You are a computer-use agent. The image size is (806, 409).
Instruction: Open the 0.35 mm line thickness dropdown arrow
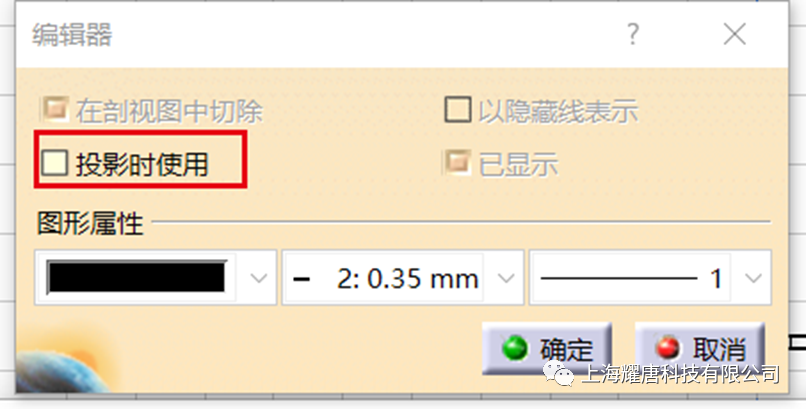pos(506,278)
